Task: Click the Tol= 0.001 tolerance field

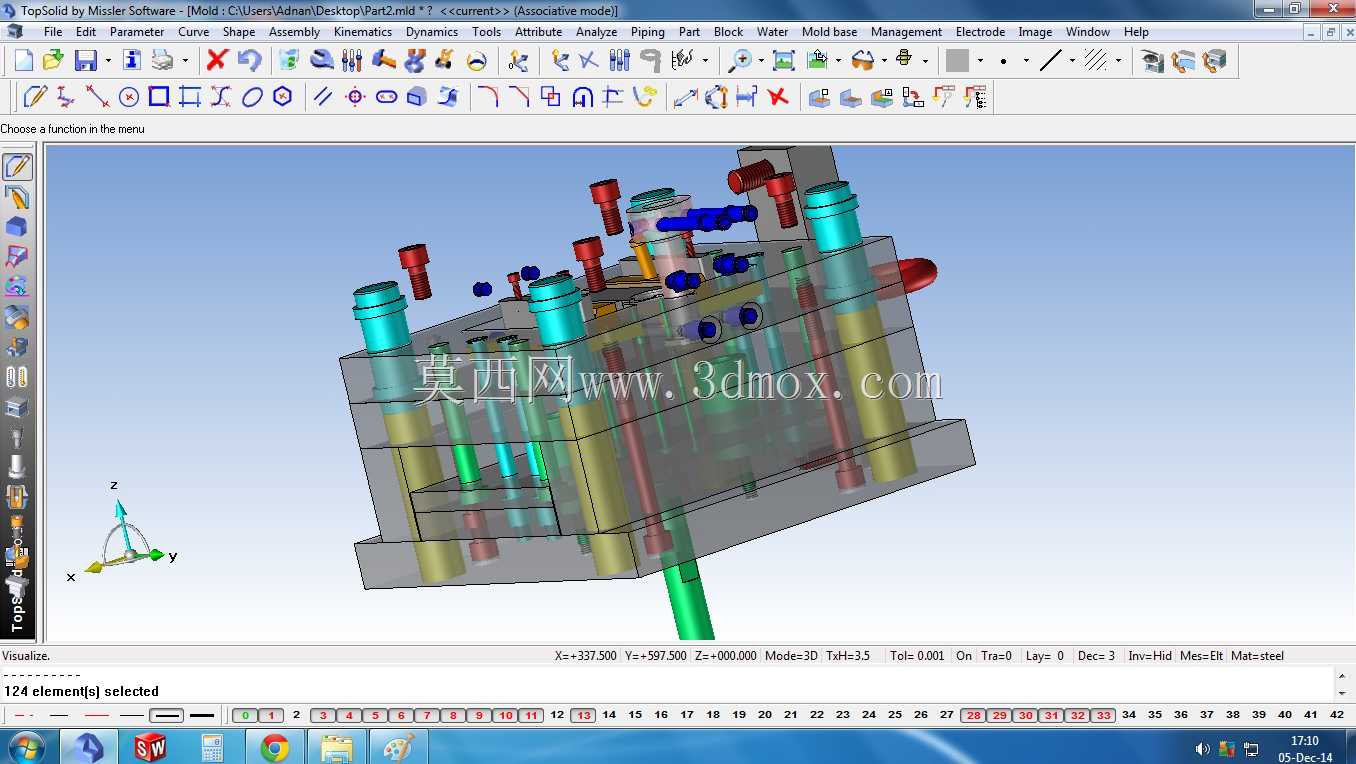Action: tap(917, 656)
